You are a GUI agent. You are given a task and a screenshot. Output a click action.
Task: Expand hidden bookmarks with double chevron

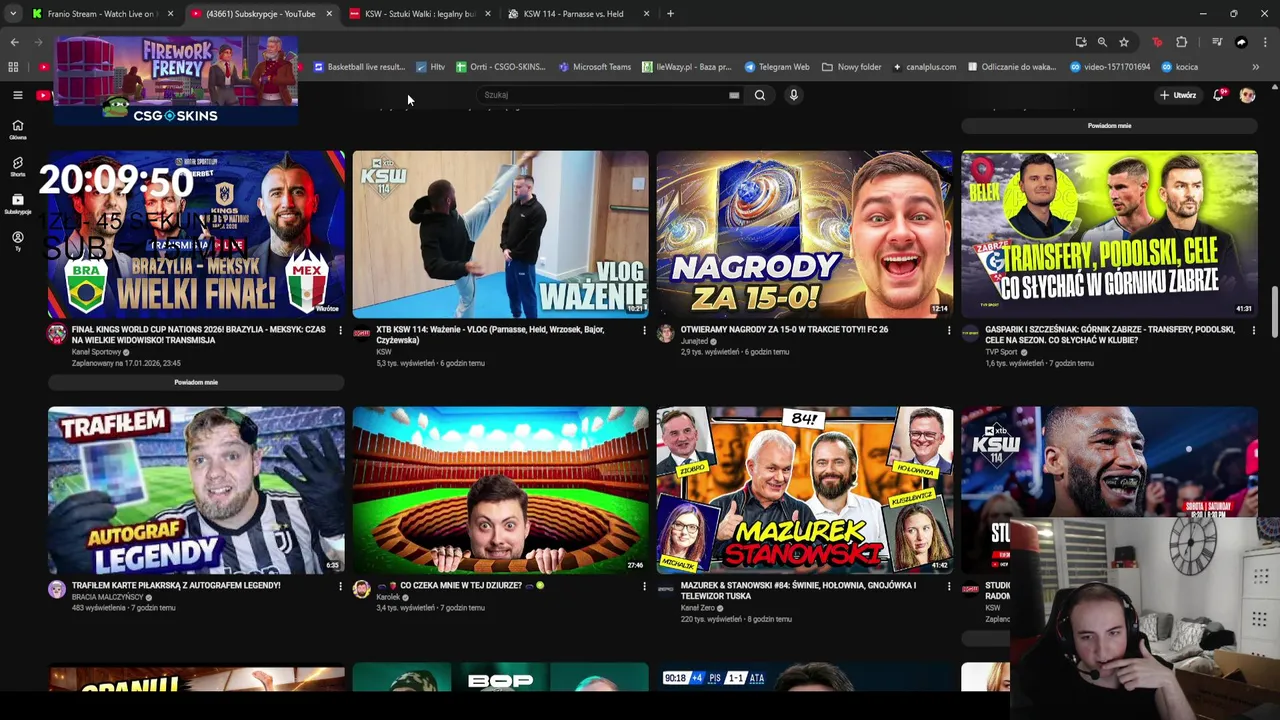pos(1255,67)
